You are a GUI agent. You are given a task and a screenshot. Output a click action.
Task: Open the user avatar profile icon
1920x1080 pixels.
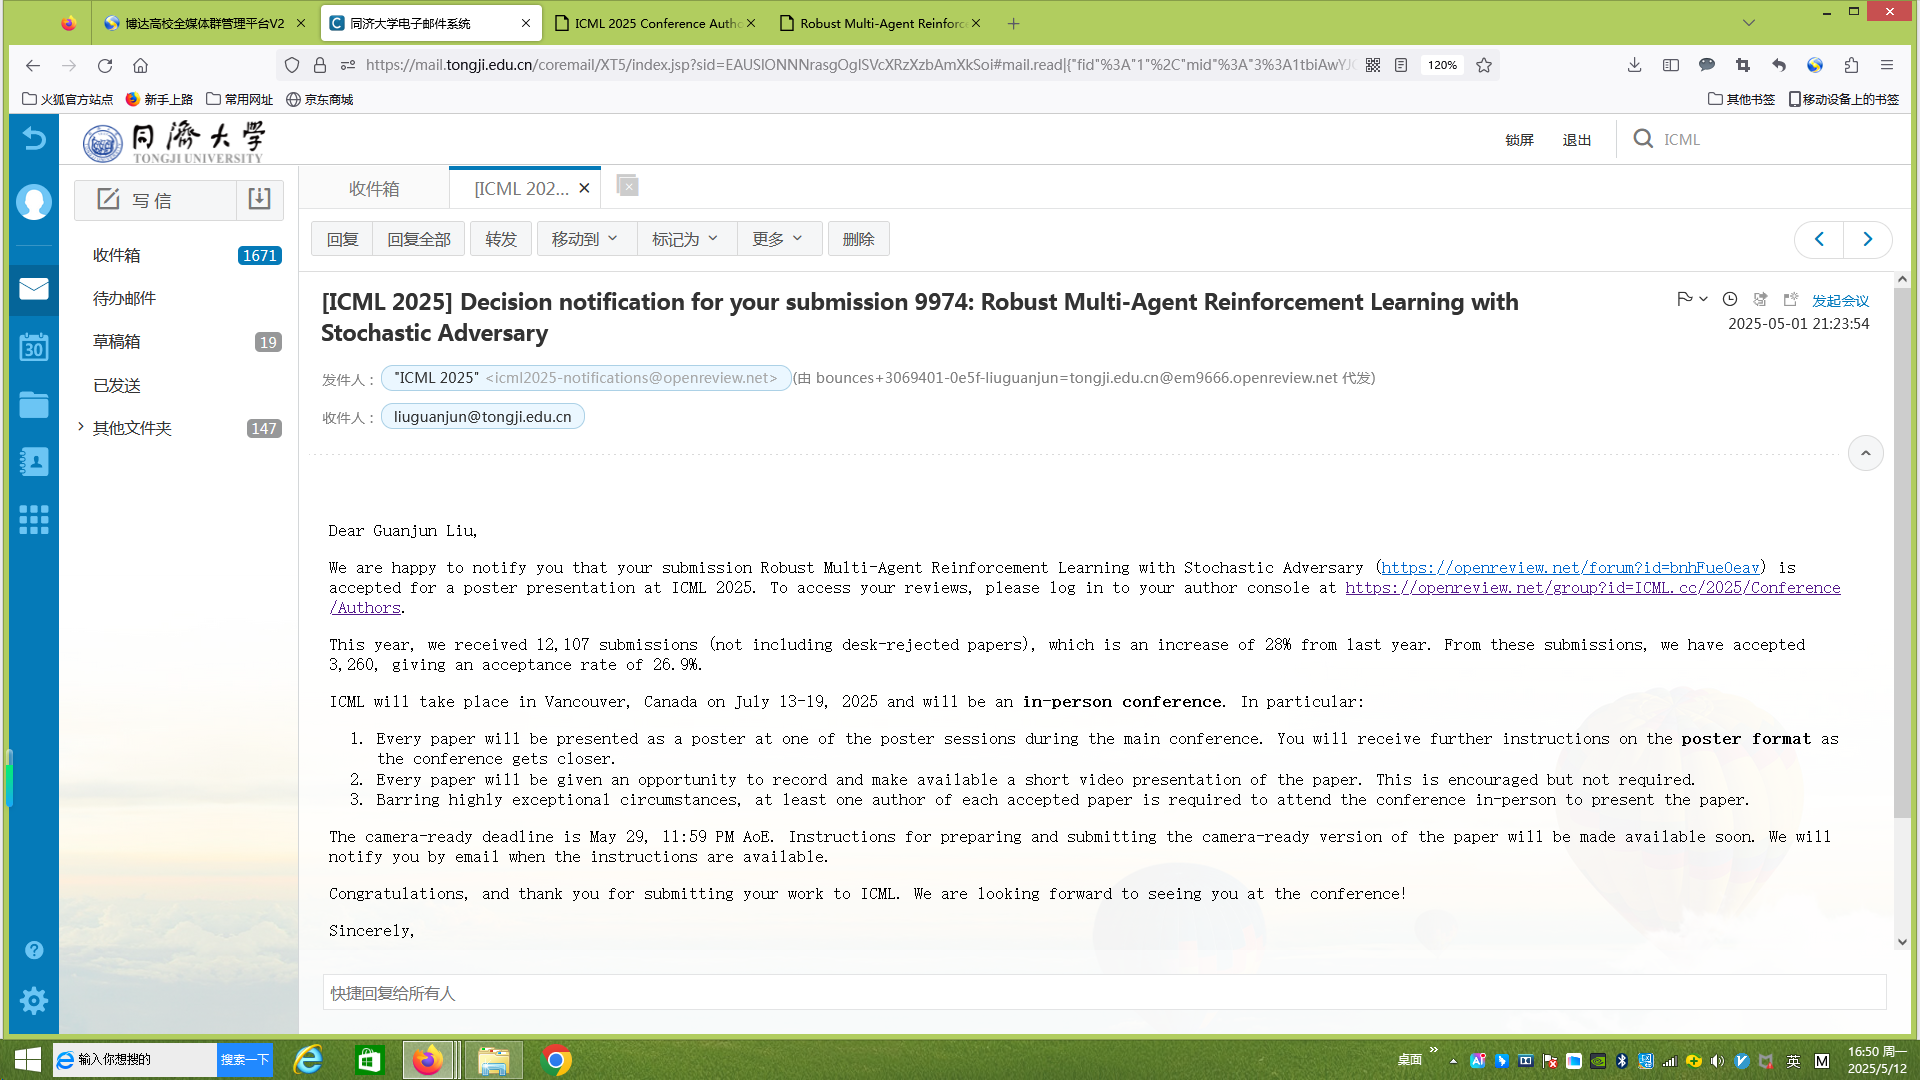pyautogui.click(x=34, y=202)
